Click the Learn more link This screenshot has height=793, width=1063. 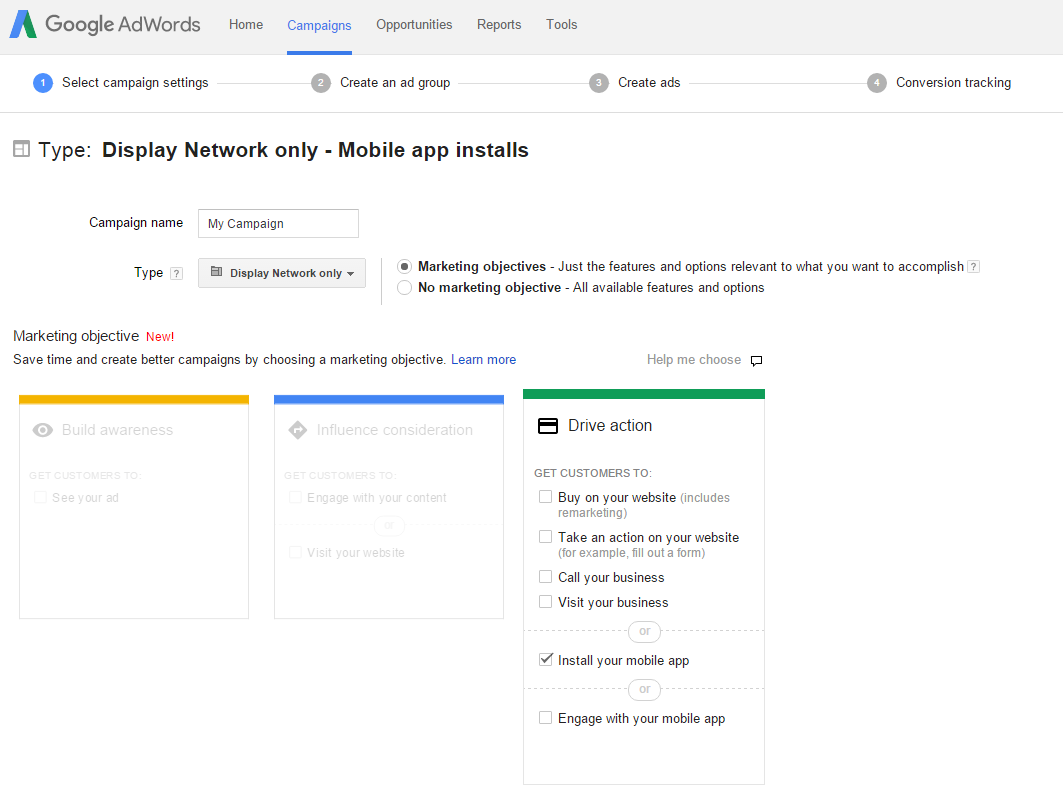tap(483, 360)
